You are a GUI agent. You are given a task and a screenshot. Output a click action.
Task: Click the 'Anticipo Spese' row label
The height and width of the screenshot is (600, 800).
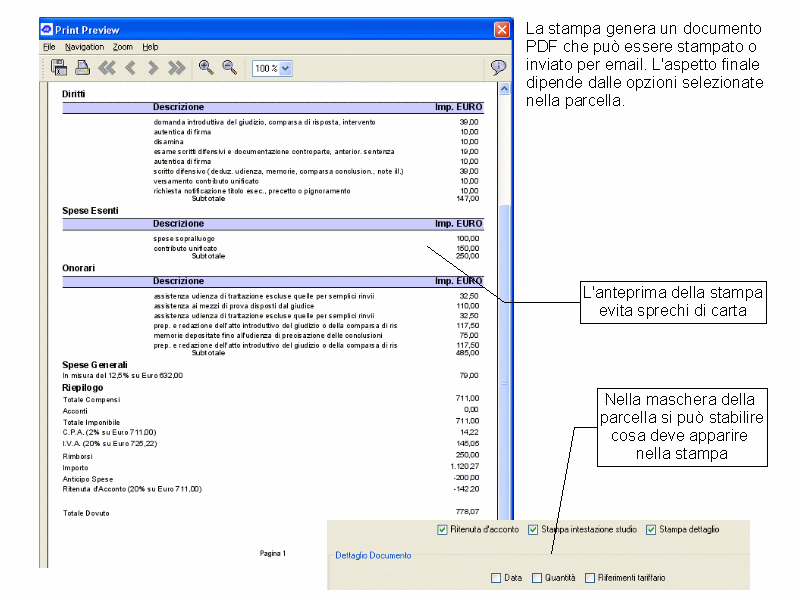(88, 479)
